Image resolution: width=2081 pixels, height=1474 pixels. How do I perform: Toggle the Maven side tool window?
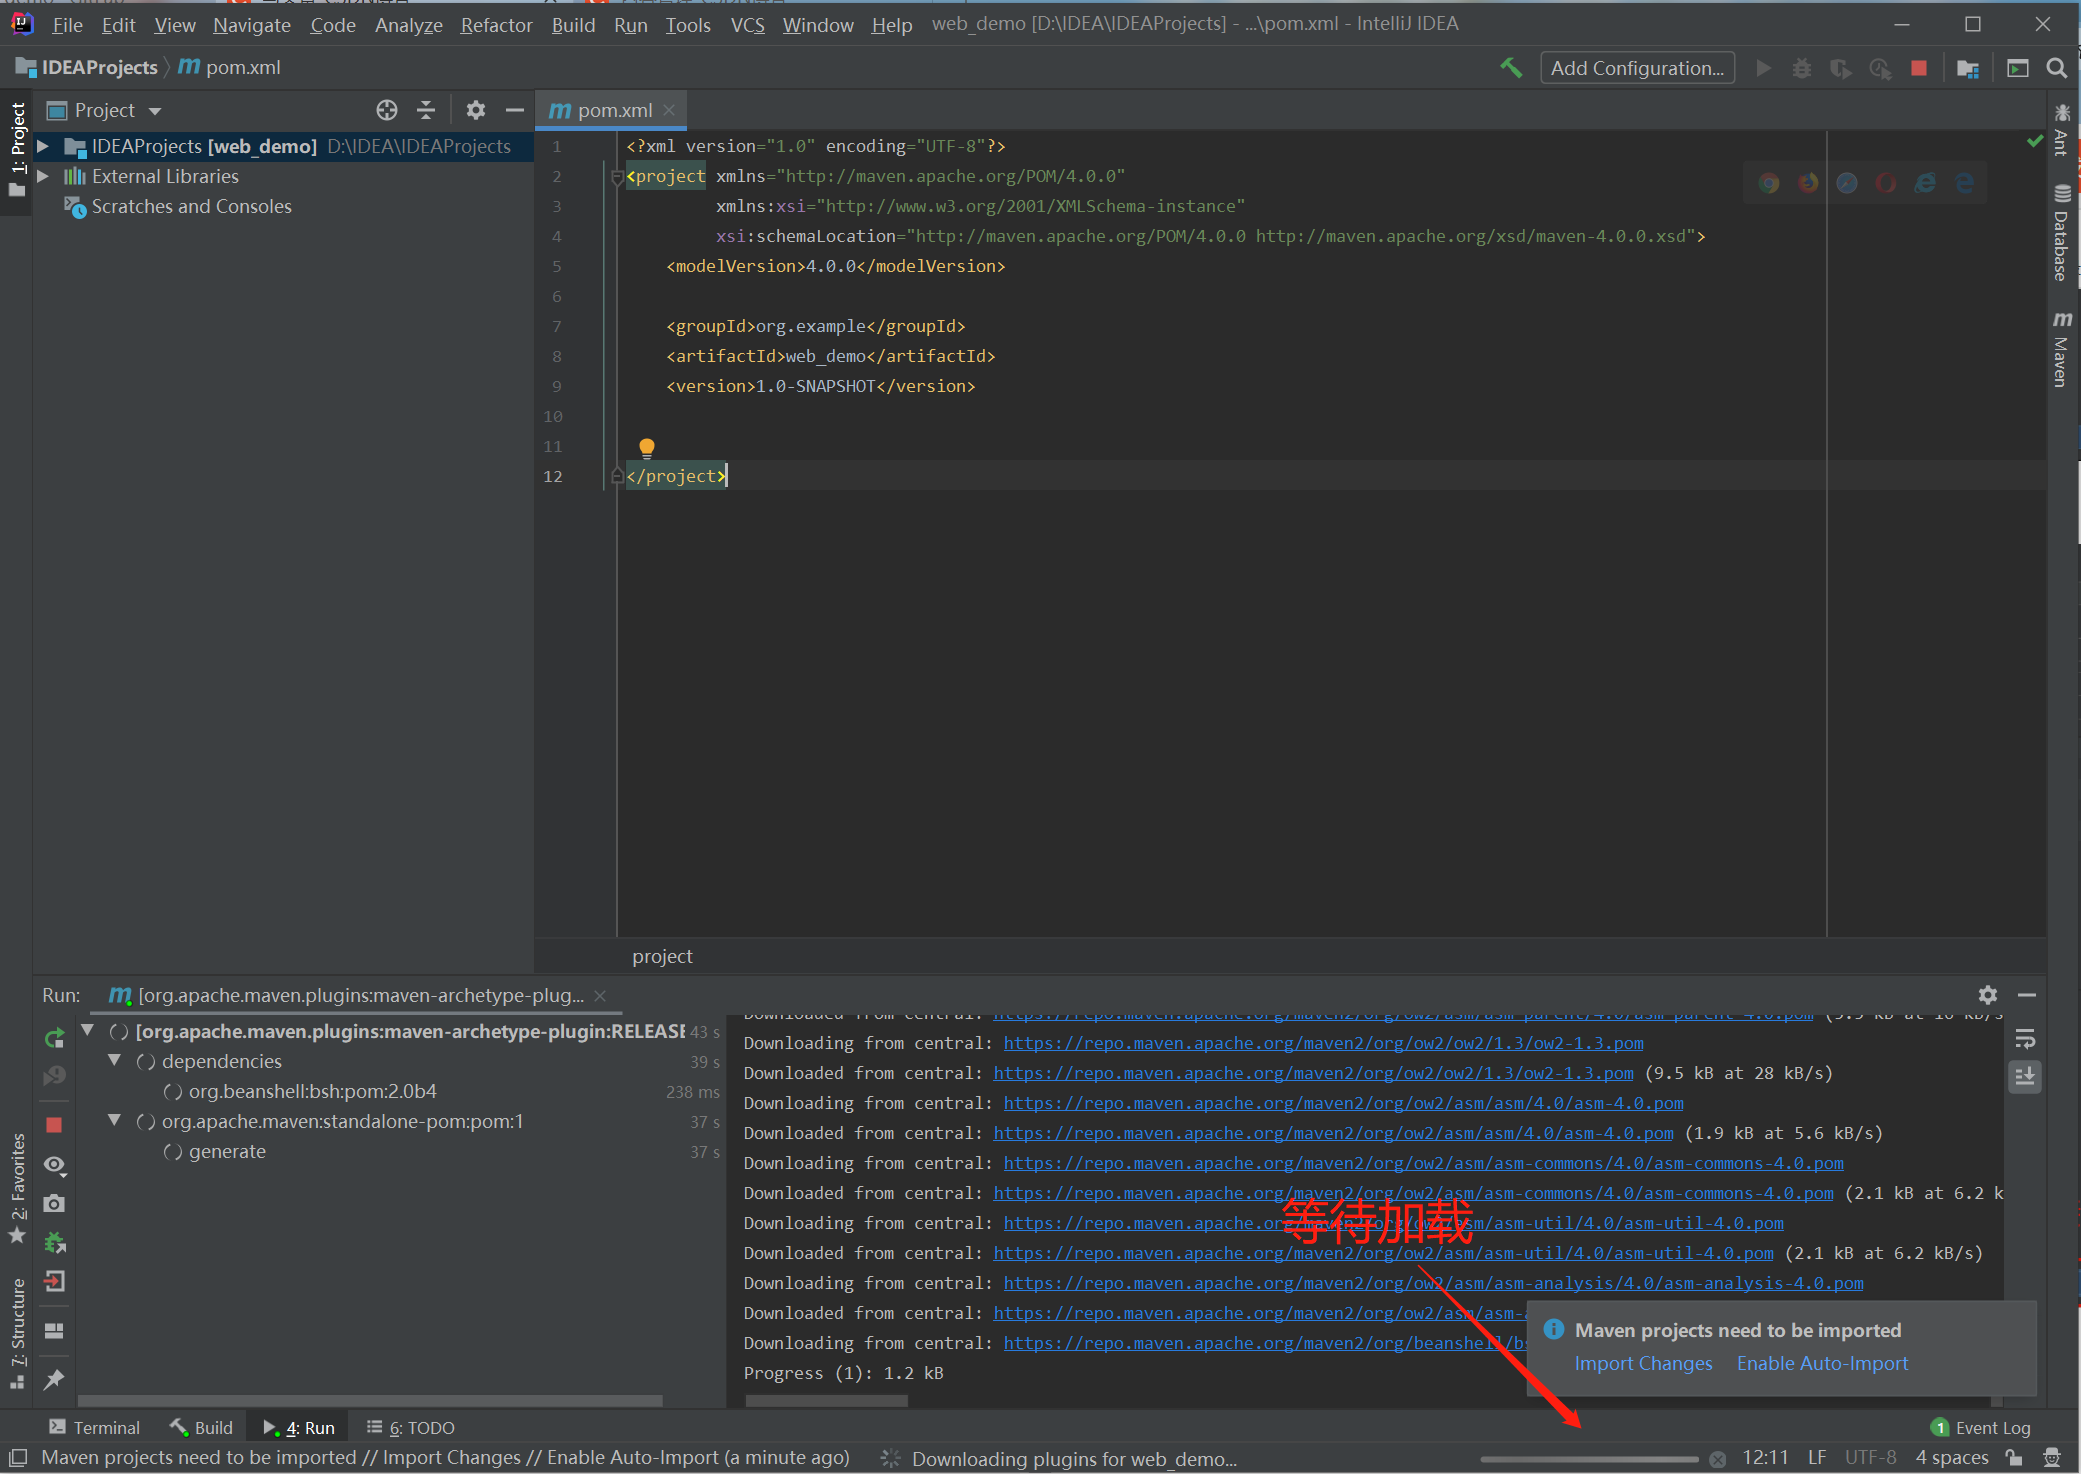point(2062,349)
